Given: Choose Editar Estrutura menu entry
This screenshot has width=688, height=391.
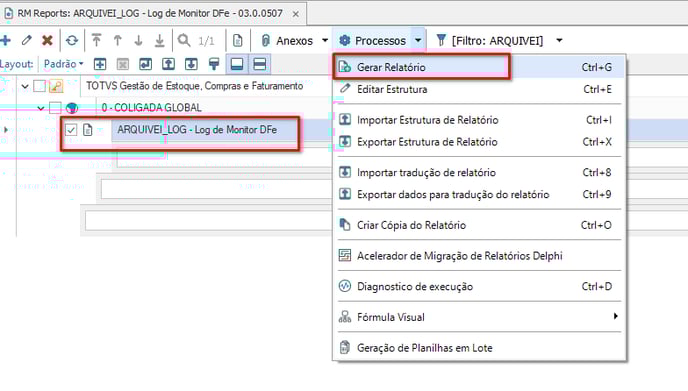Looking at the screenshot, I should point(479,89).
